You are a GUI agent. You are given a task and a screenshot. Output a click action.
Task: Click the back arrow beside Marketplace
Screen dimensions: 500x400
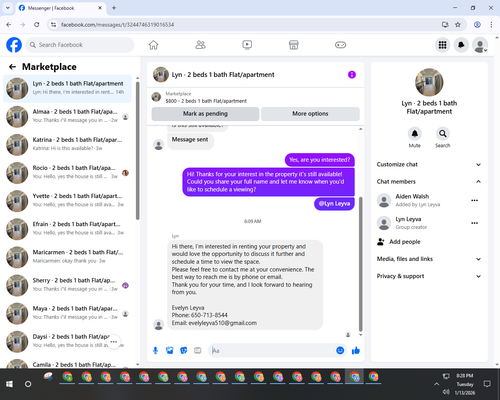(12, 67)
